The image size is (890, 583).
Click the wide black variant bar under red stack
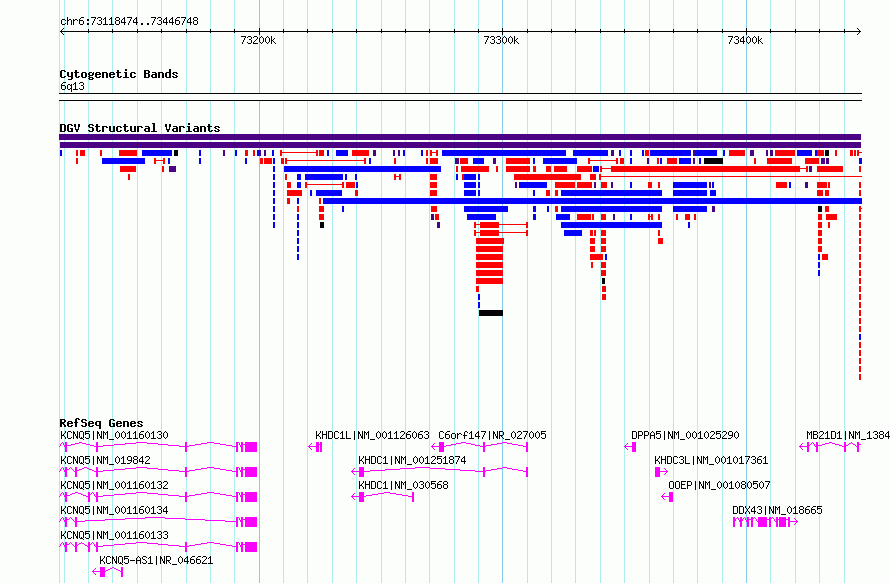point(491,313)
